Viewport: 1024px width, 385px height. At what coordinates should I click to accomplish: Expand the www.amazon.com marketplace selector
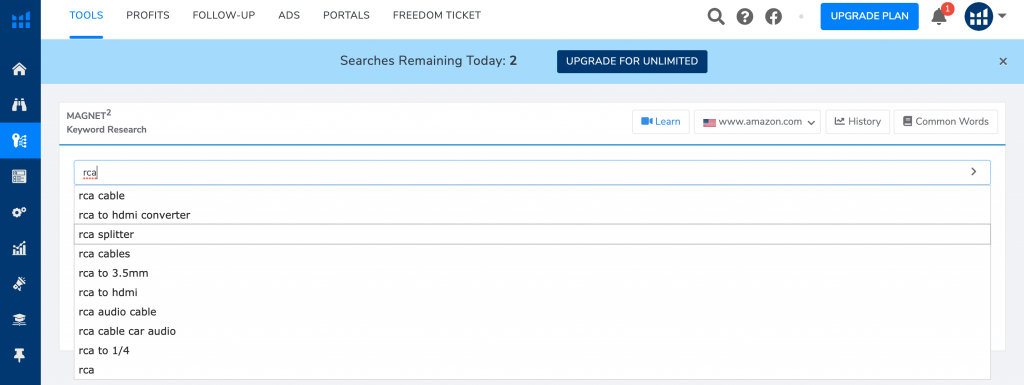point(757,121)
